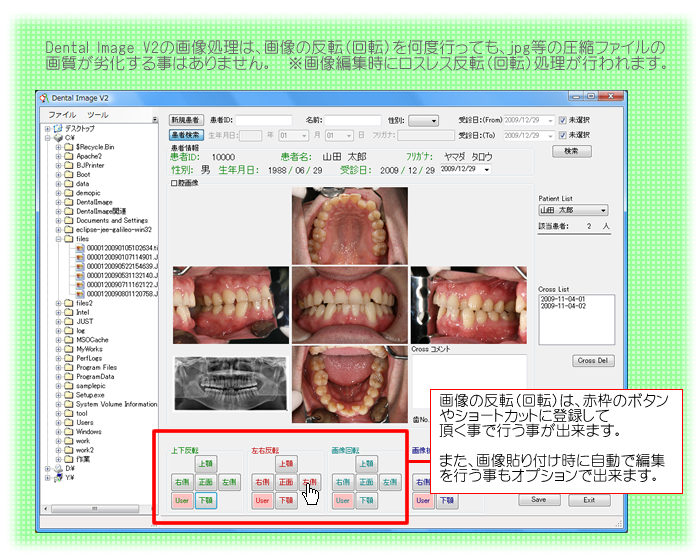Select the eclipse-jee-galileo-win32 folder

pos(114,230)
